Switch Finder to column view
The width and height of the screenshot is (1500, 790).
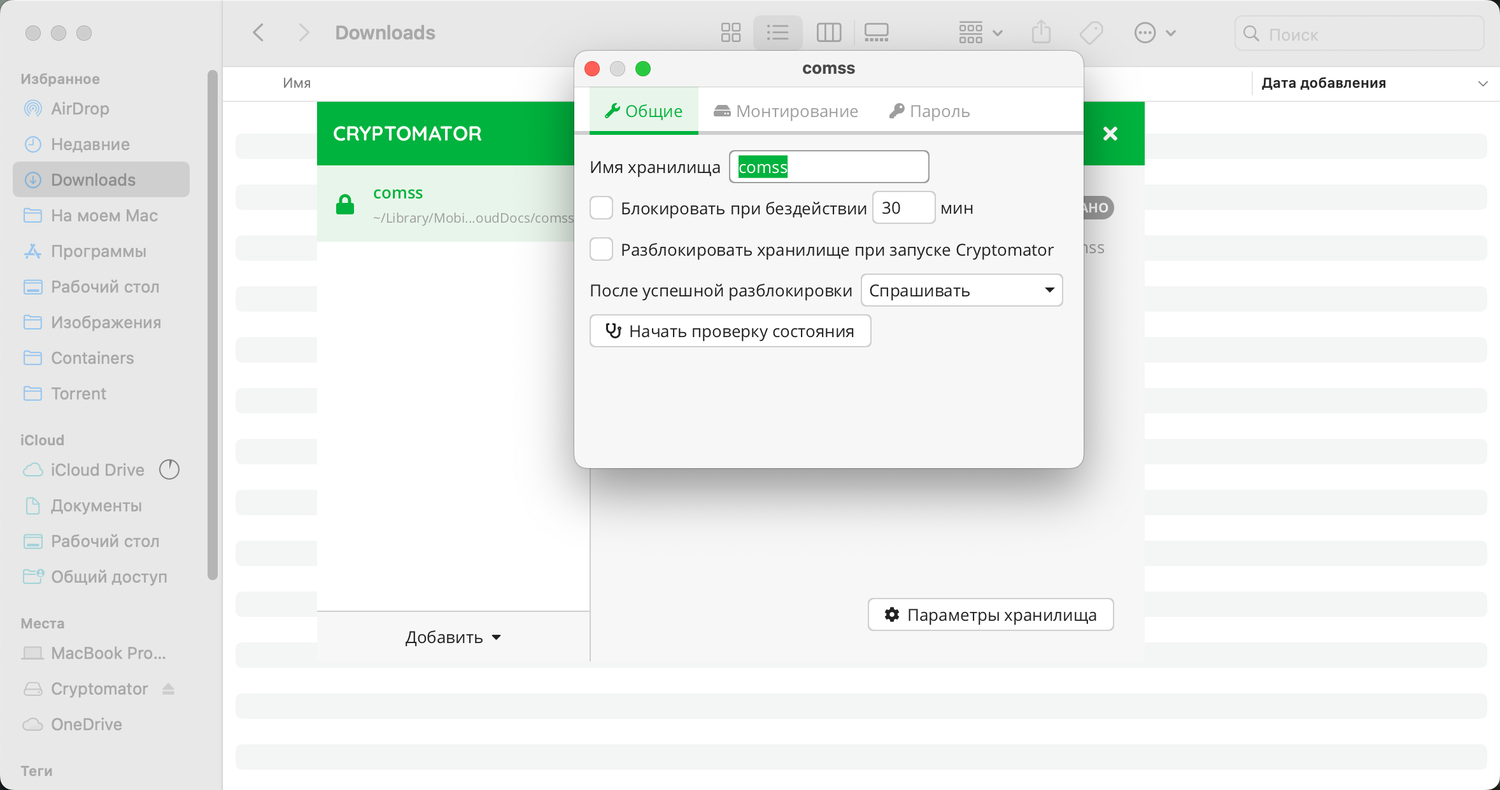pyautogui.click(x=829, y=33)
